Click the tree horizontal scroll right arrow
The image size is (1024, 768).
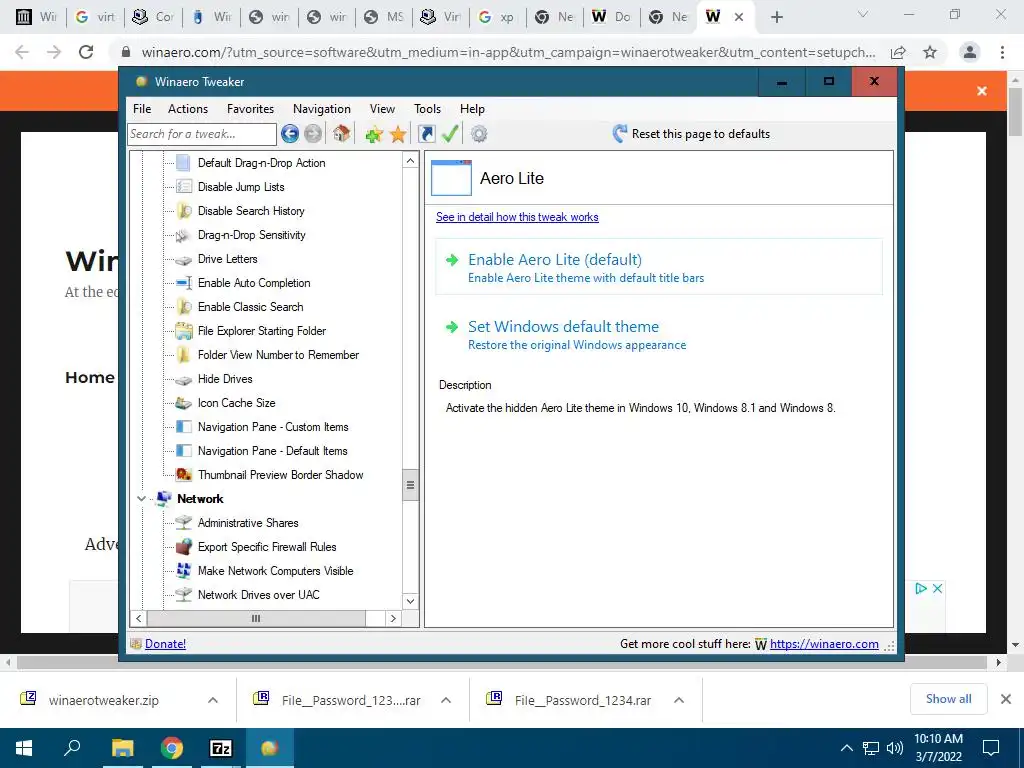392,618
